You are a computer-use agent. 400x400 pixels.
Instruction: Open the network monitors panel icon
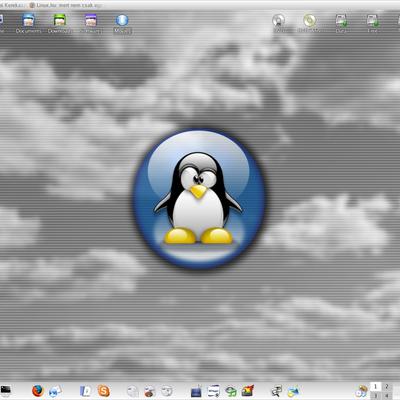[277, 391]
